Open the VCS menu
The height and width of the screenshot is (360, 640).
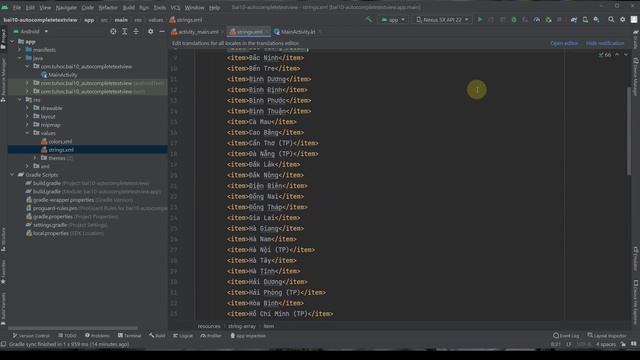tap(175, 7)
